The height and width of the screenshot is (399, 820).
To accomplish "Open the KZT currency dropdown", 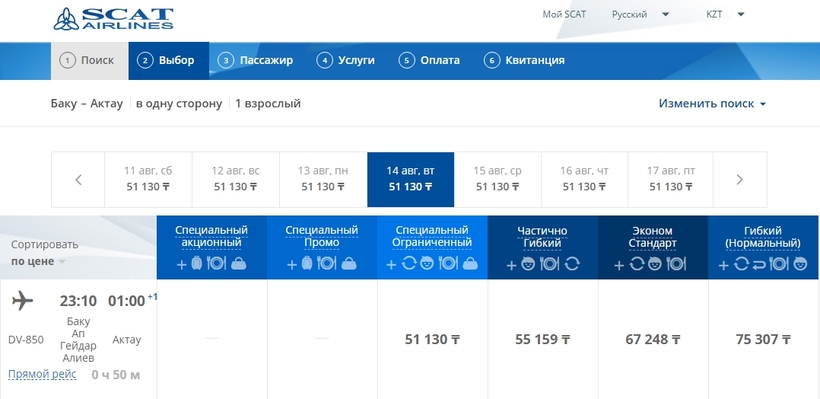I will pyautogui.click(x=725, y=15).
